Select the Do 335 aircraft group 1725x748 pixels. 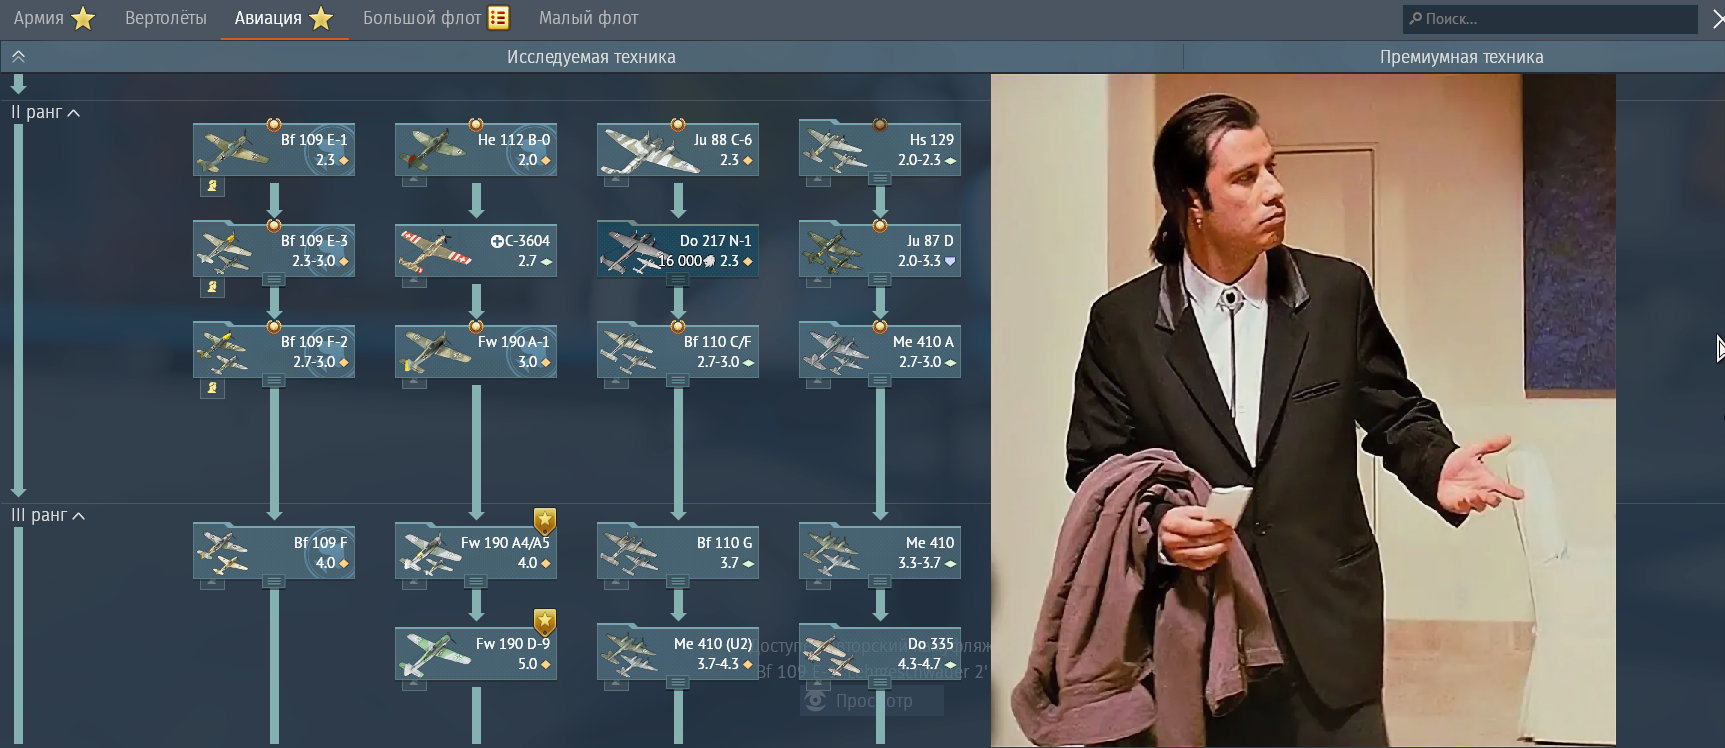880,653
